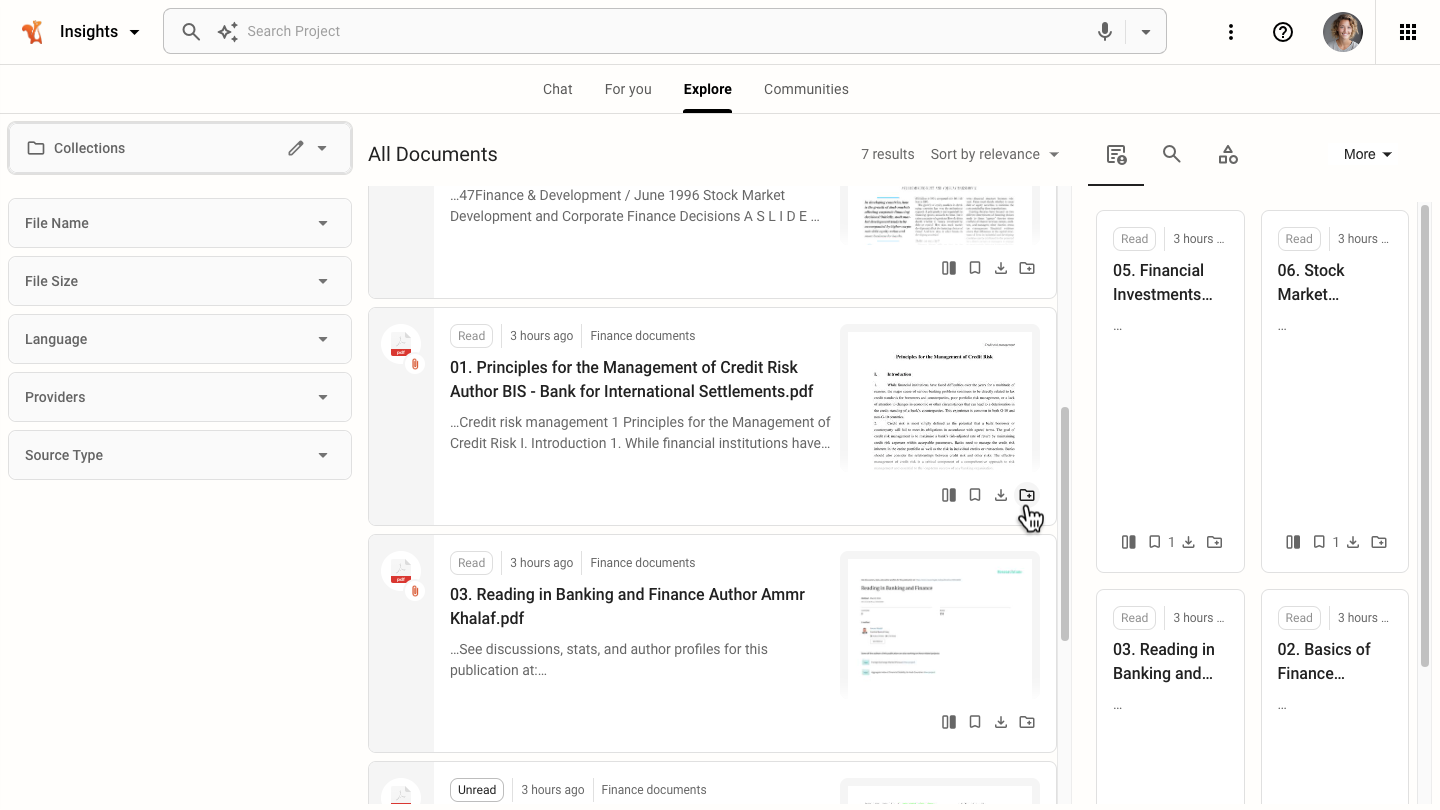Screen dimensions: 1440x810
Task: Open the 06. Stock Market card title
Action: [x=1311, y=282]
